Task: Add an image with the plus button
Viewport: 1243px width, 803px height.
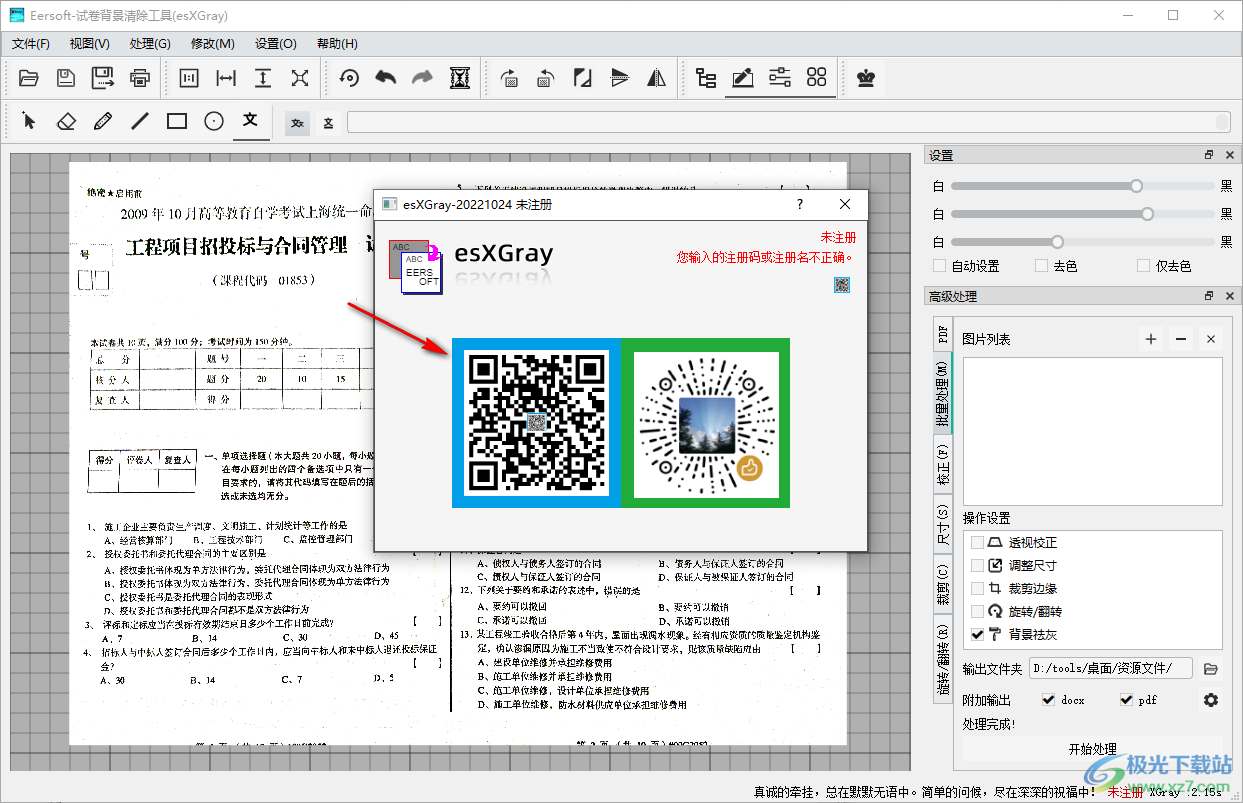Action: click(x=1151, y=339)
